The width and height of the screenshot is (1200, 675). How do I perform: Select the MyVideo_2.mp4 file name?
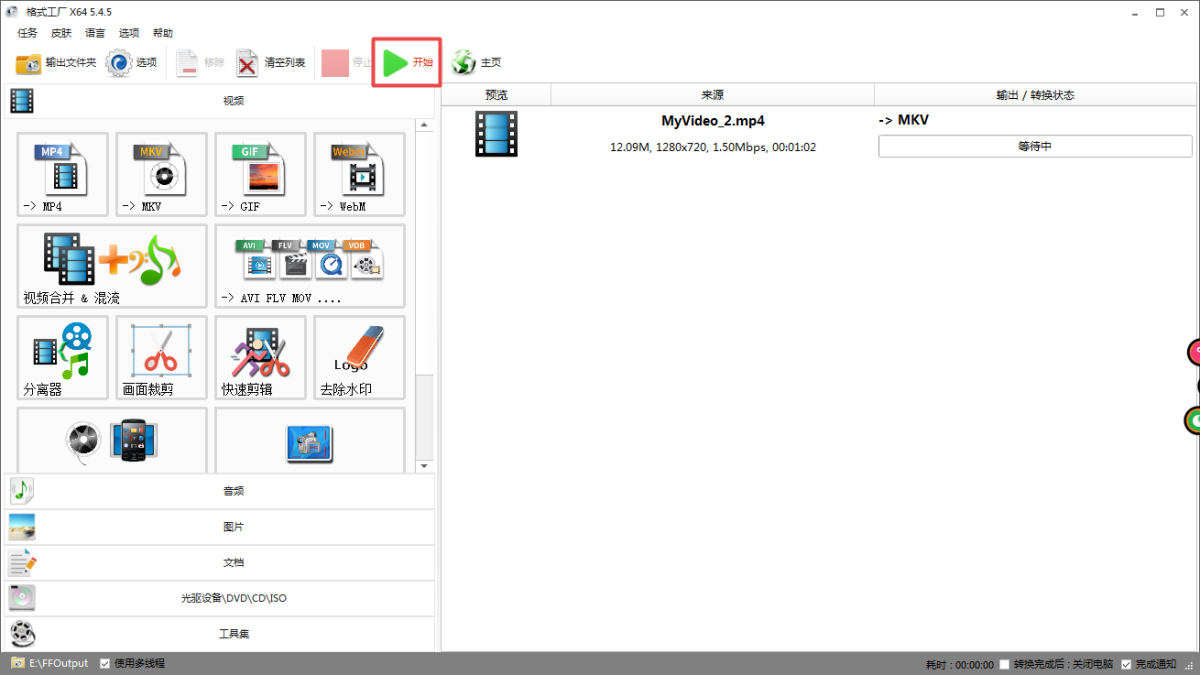click(713, 120)
